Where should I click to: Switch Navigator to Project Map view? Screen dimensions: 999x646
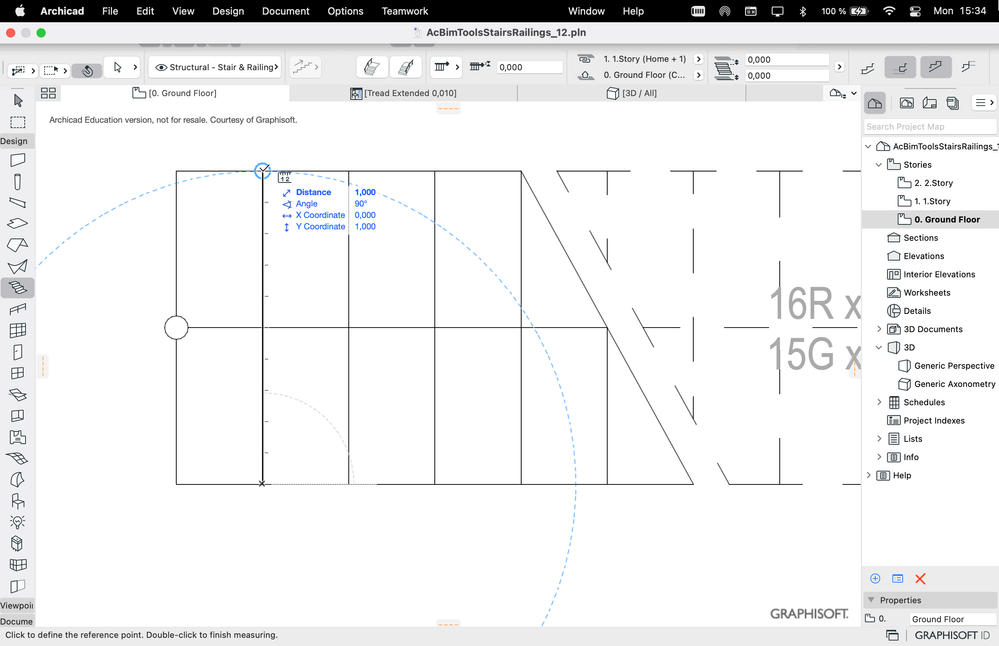tap(875, 103)
